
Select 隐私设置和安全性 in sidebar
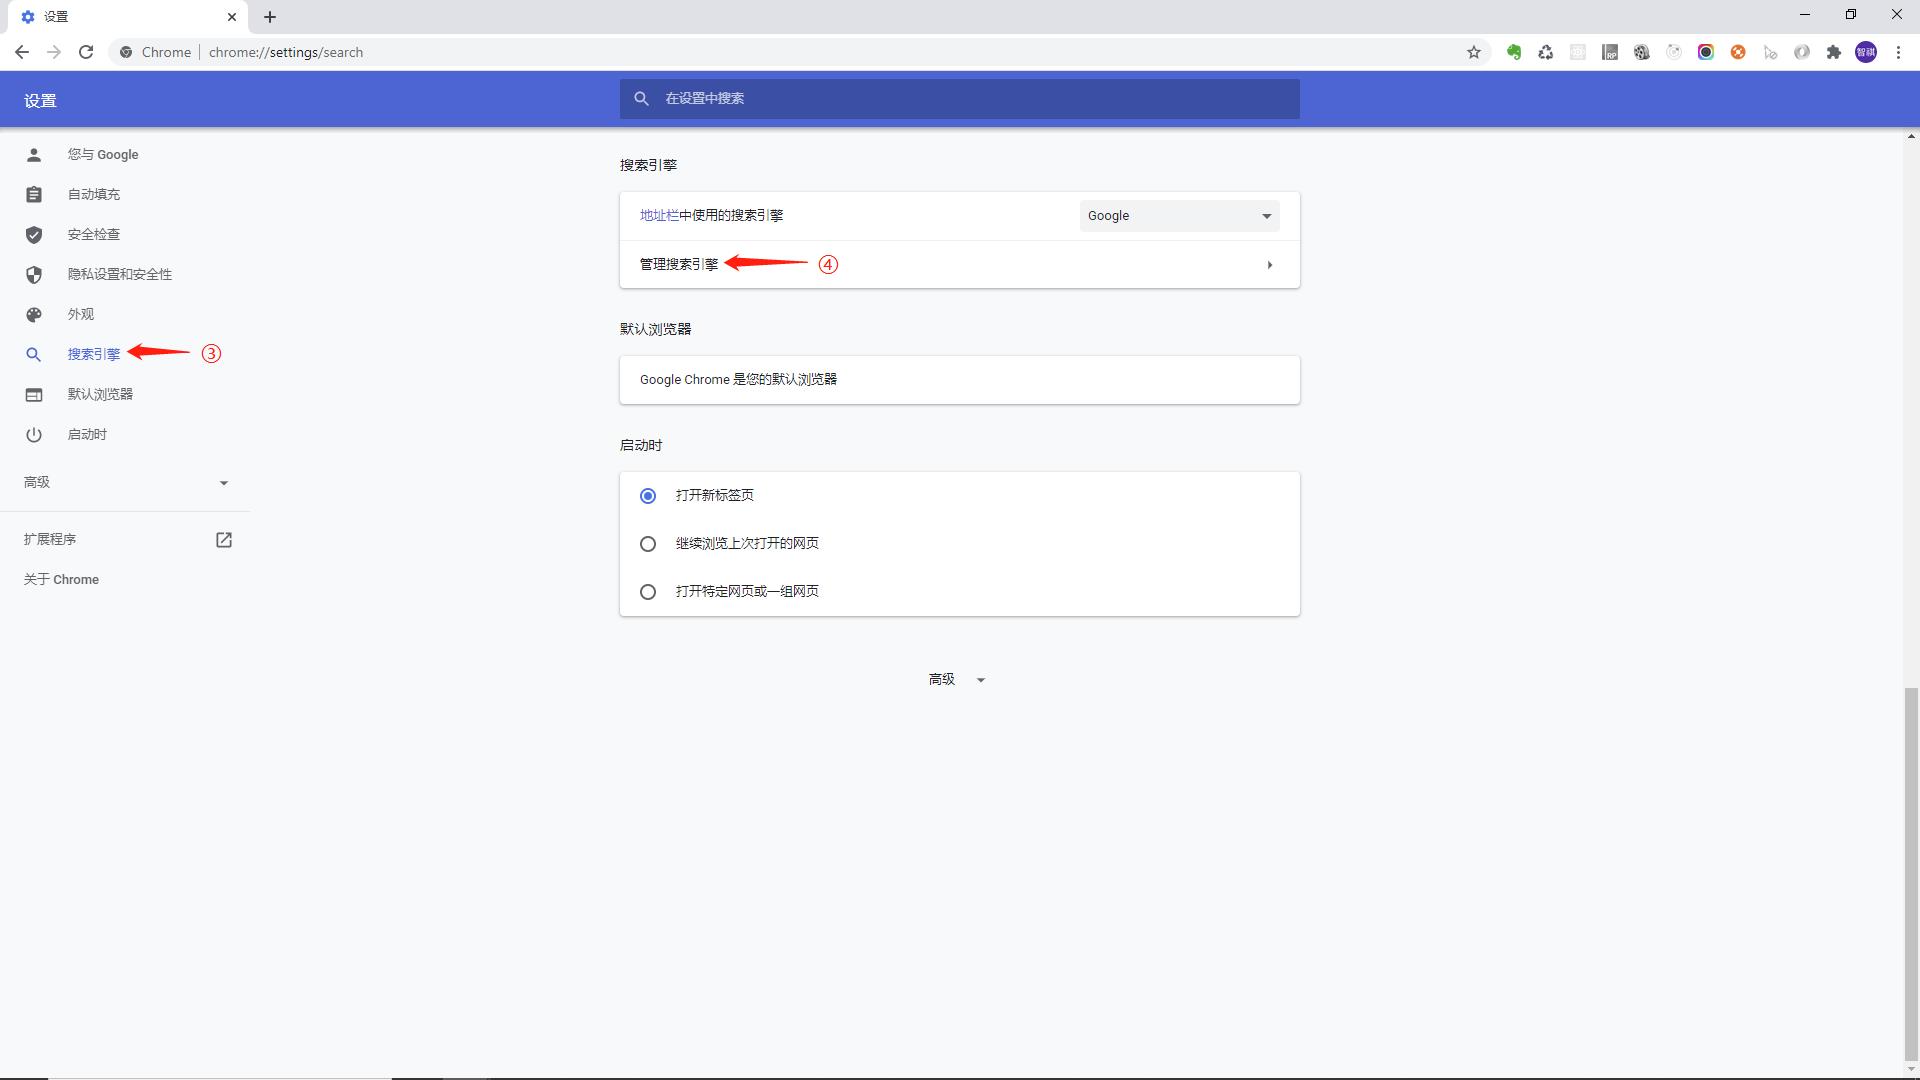[x=119, y=274]
